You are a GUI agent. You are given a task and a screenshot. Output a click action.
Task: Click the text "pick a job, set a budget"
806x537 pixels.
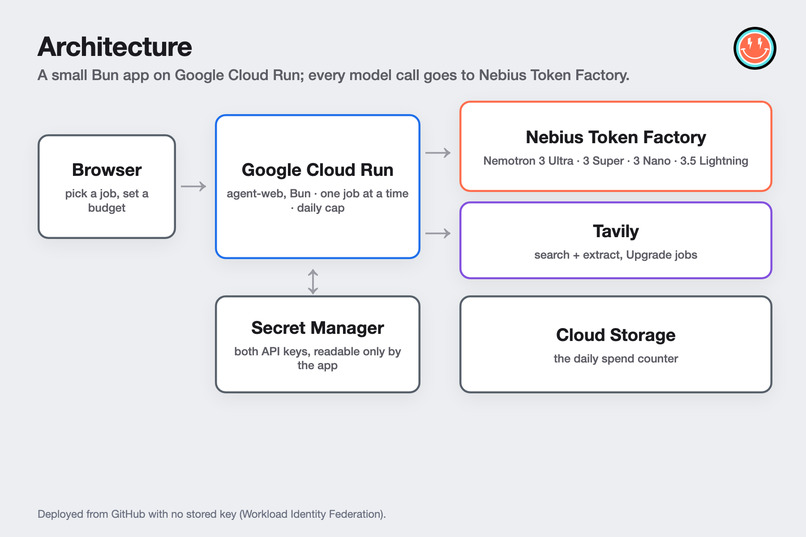[x=107, y=200]
